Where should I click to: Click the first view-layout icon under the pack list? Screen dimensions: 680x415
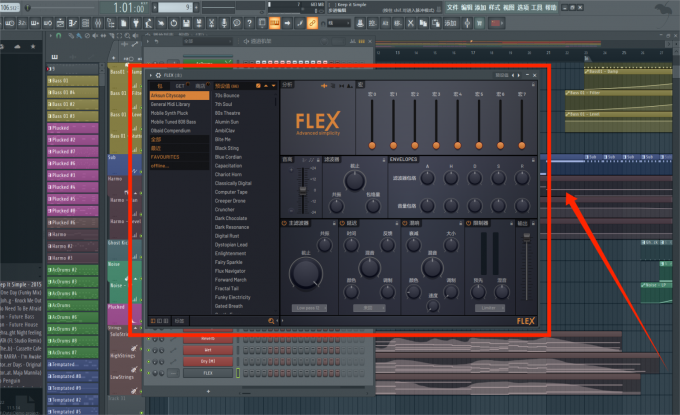tap(153, 320)
